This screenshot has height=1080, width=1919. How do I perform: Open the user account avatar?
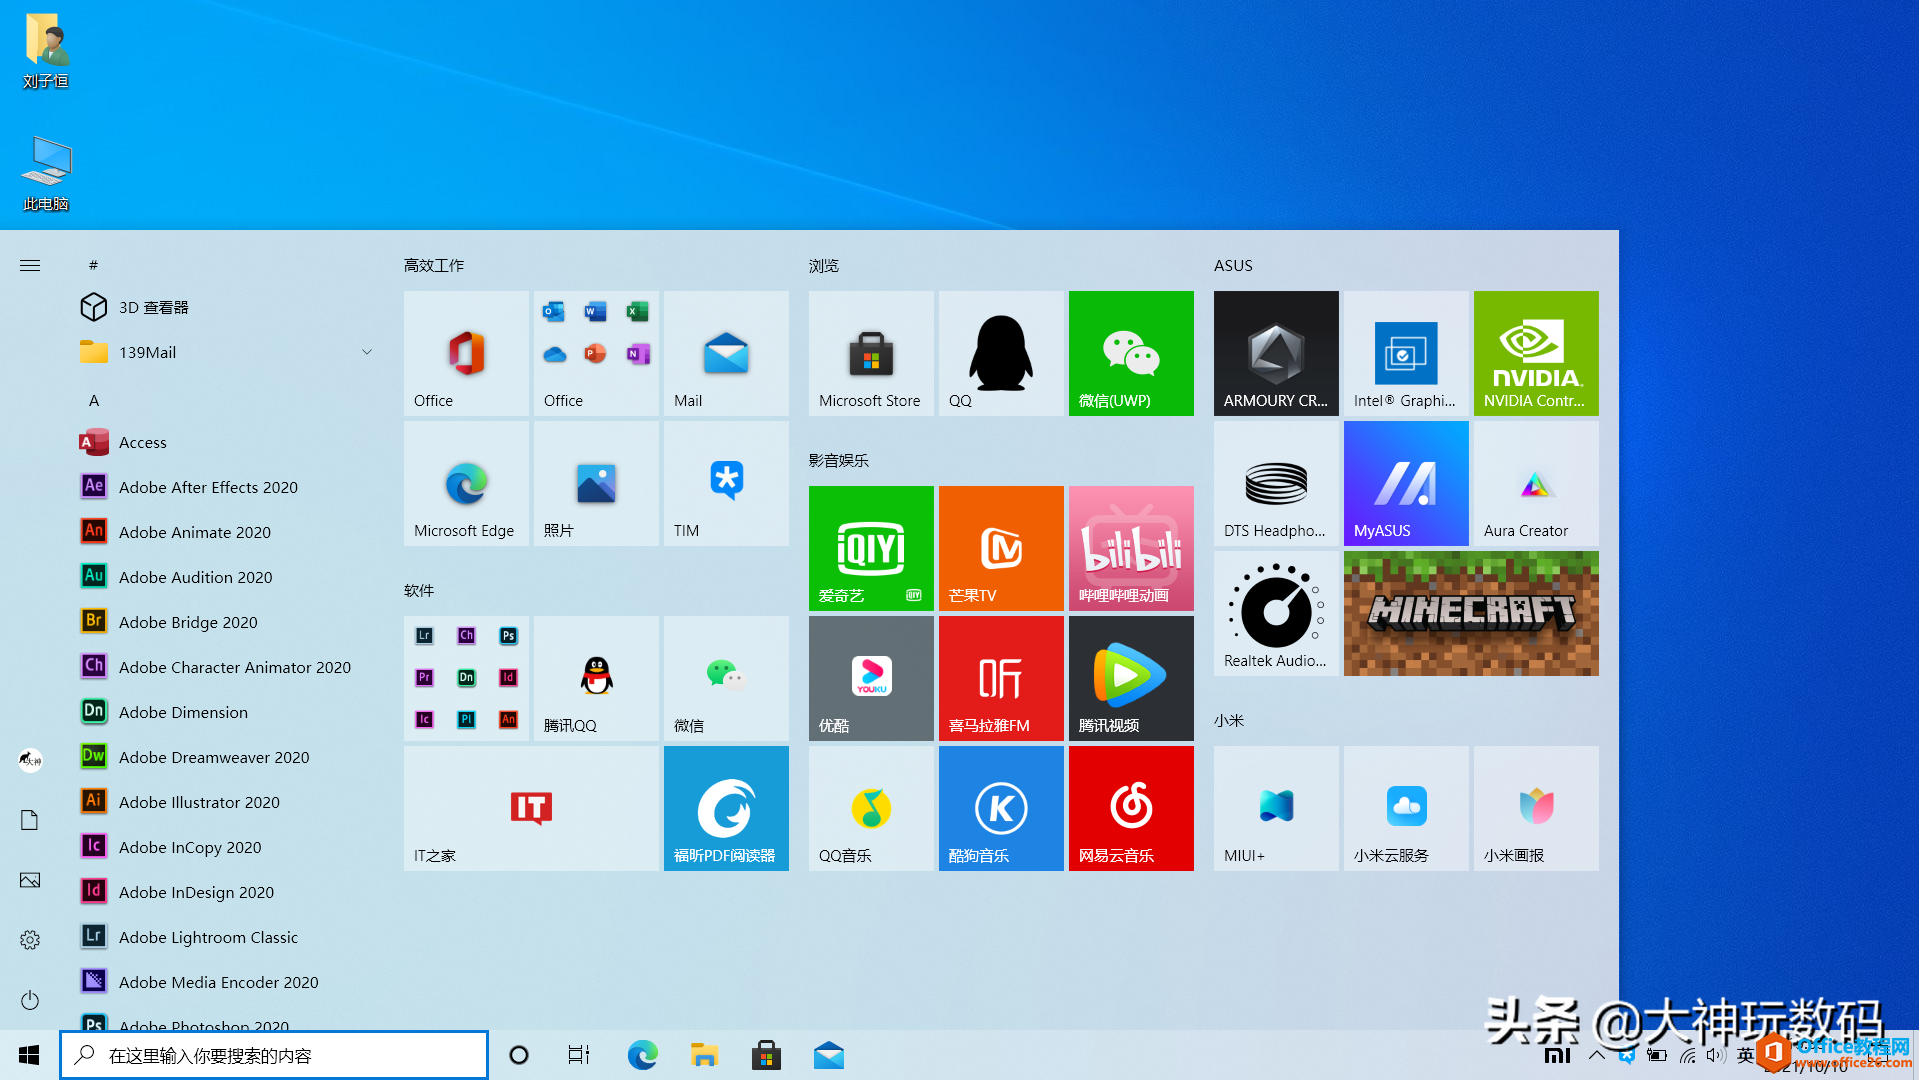(30, 760)
